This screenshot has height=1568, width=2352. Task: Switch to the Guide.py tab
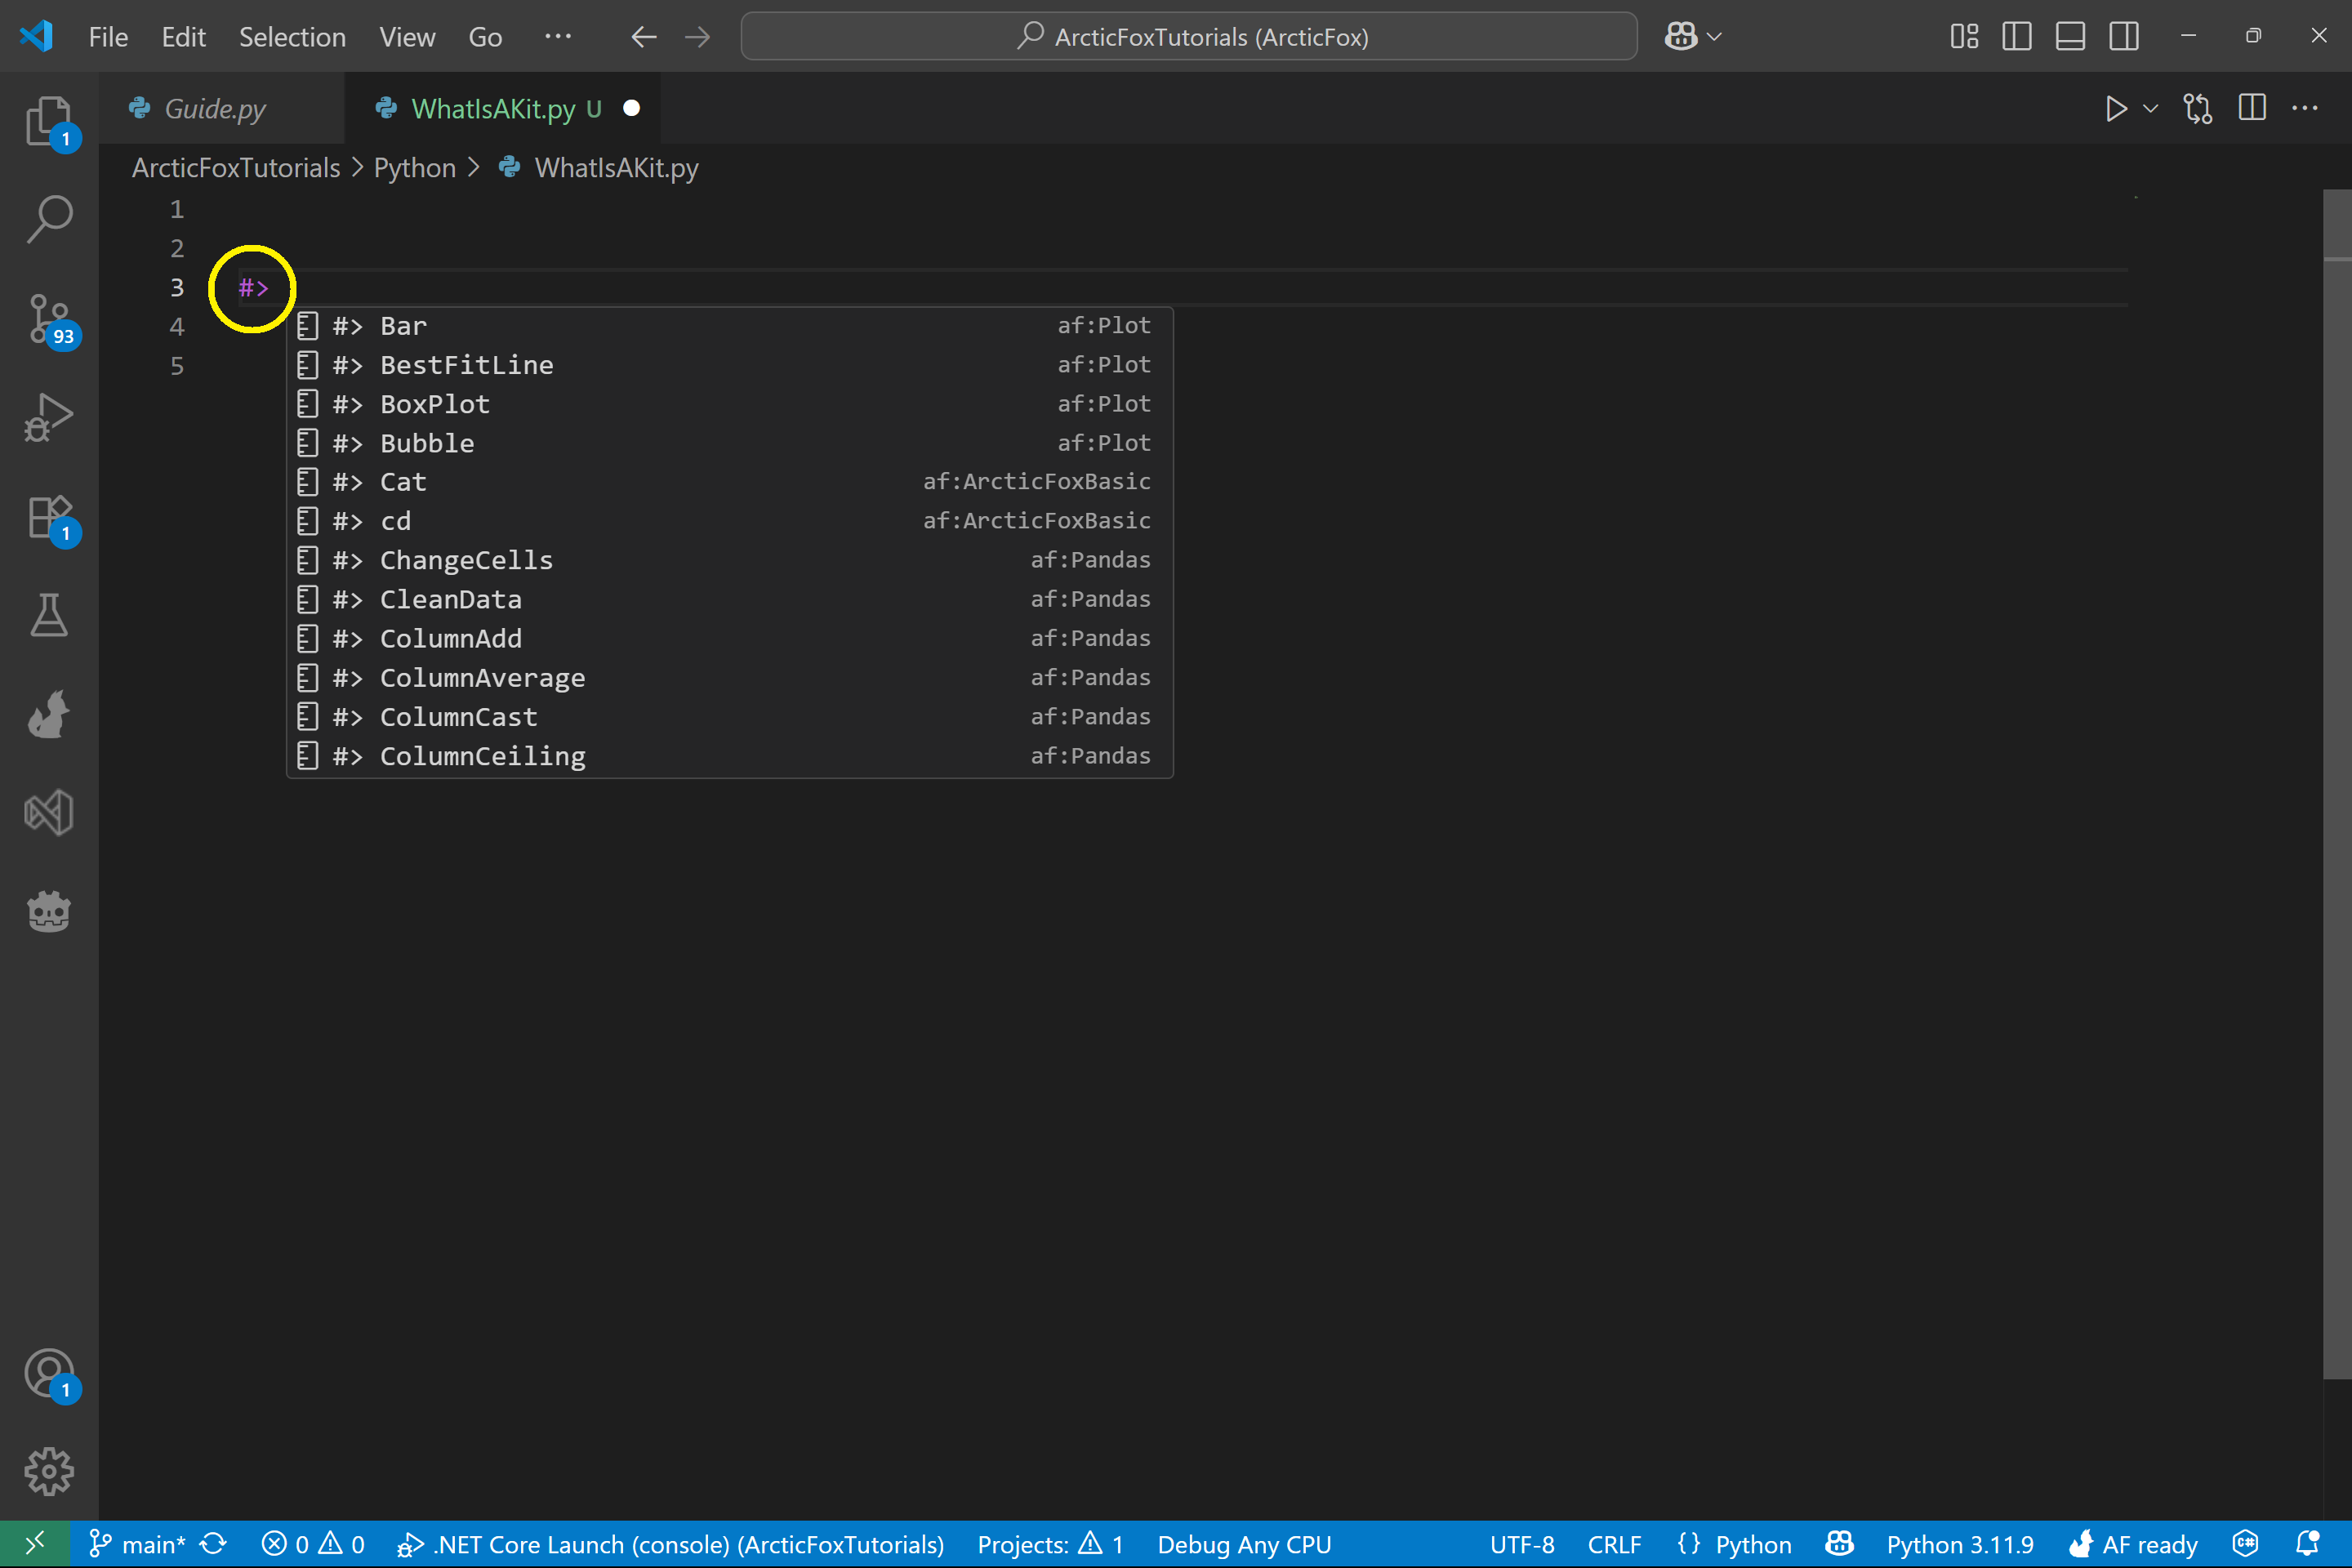click(x=215, y=108)
